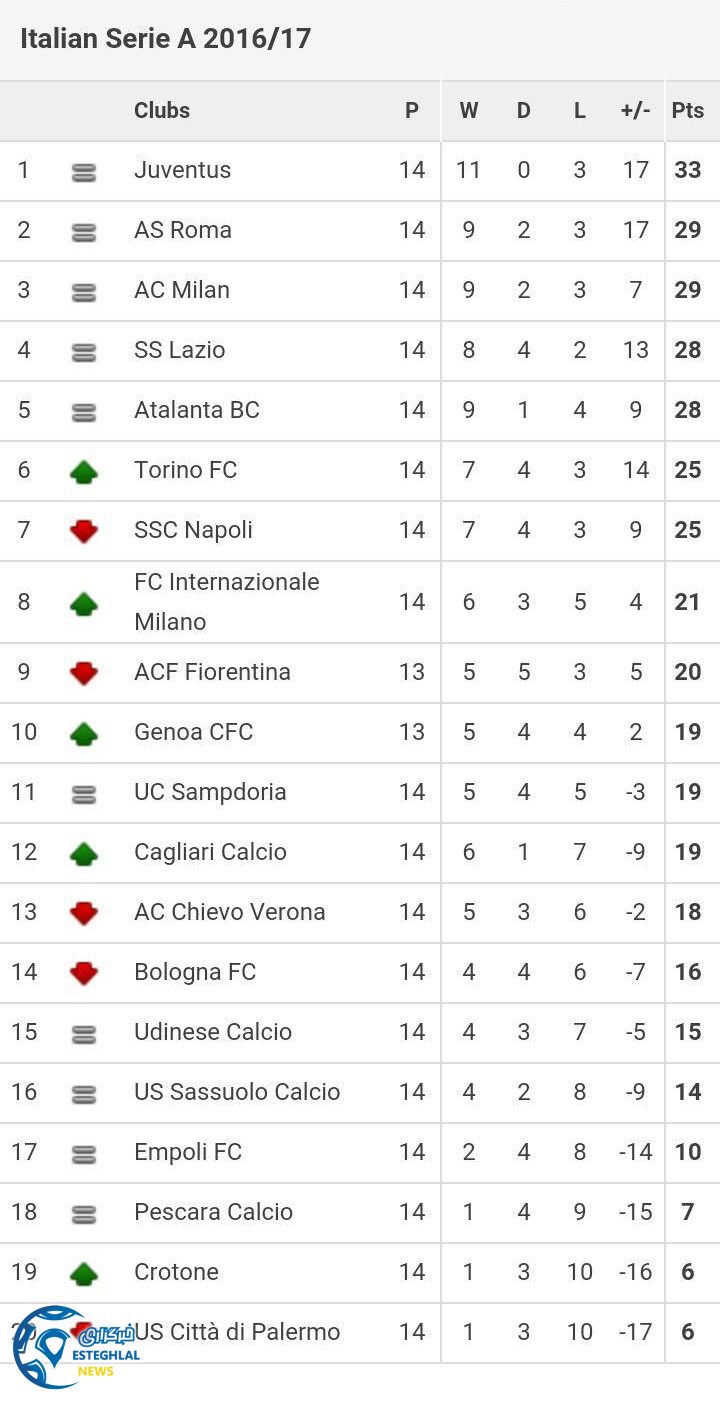Click the green up arrow beside Torino FC
Viewport: 720px width, 1411px height.
coord(84,471)
